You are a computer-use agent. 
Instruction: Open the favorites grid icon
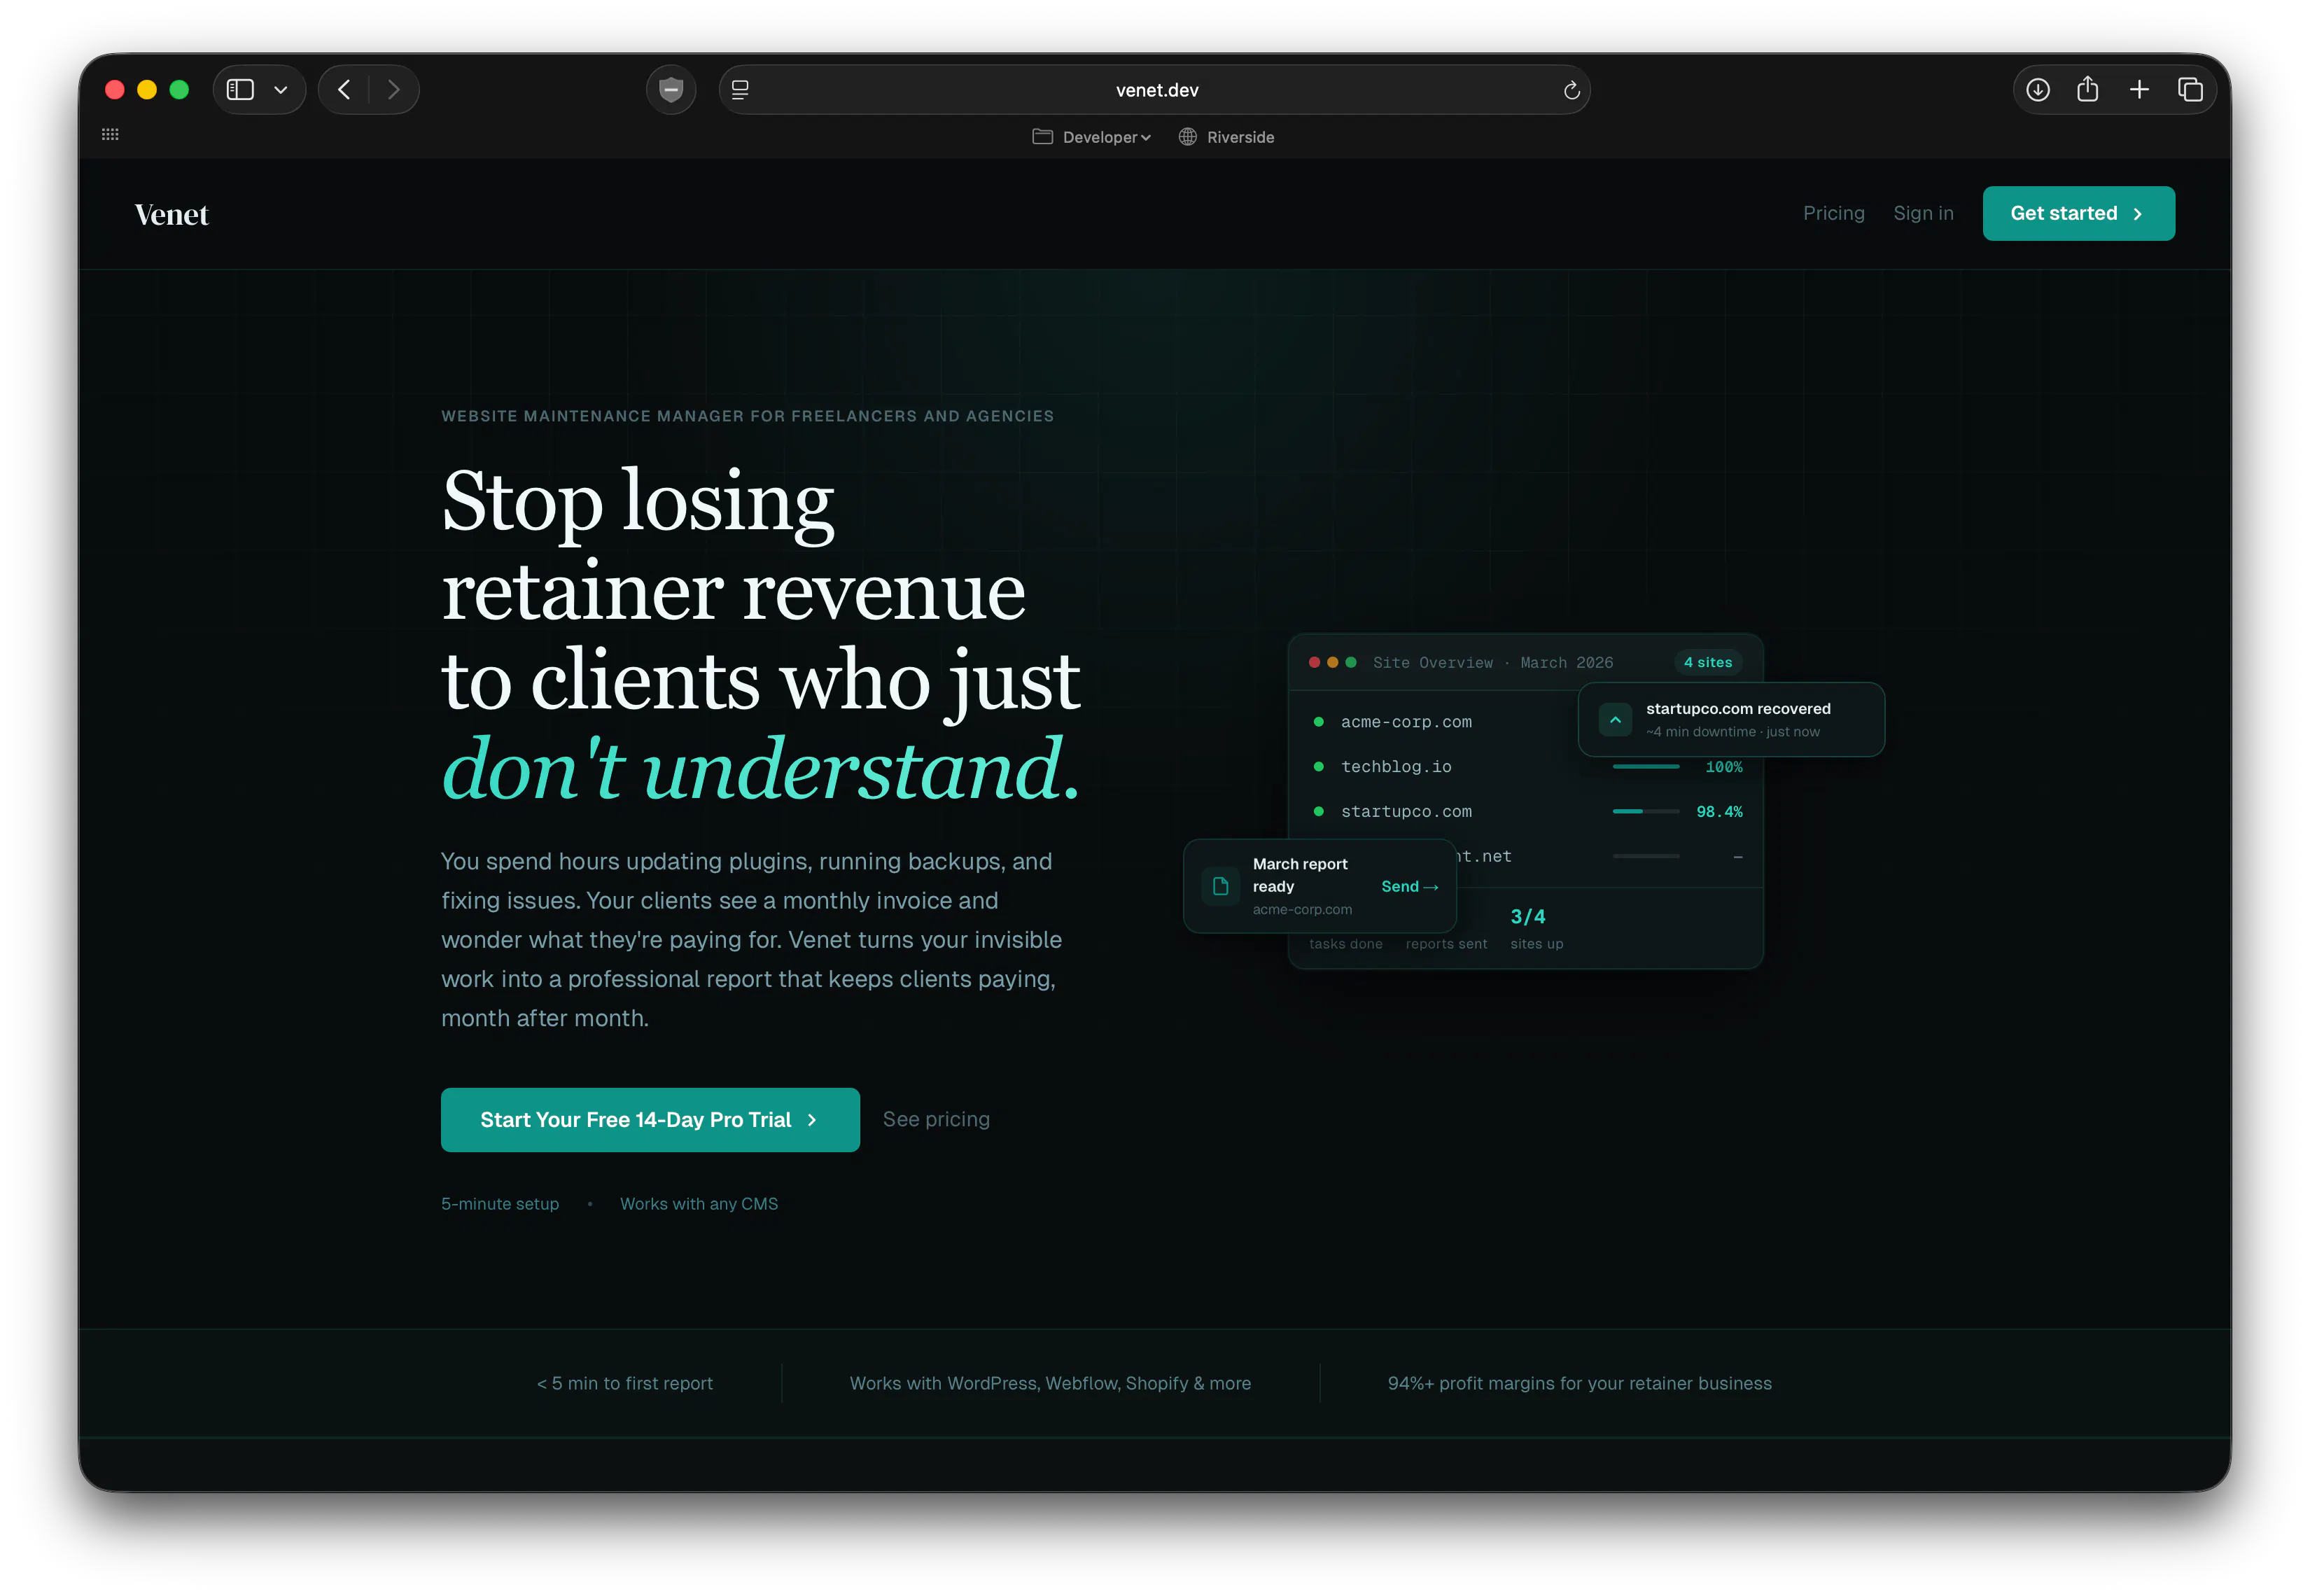[110, 134]
